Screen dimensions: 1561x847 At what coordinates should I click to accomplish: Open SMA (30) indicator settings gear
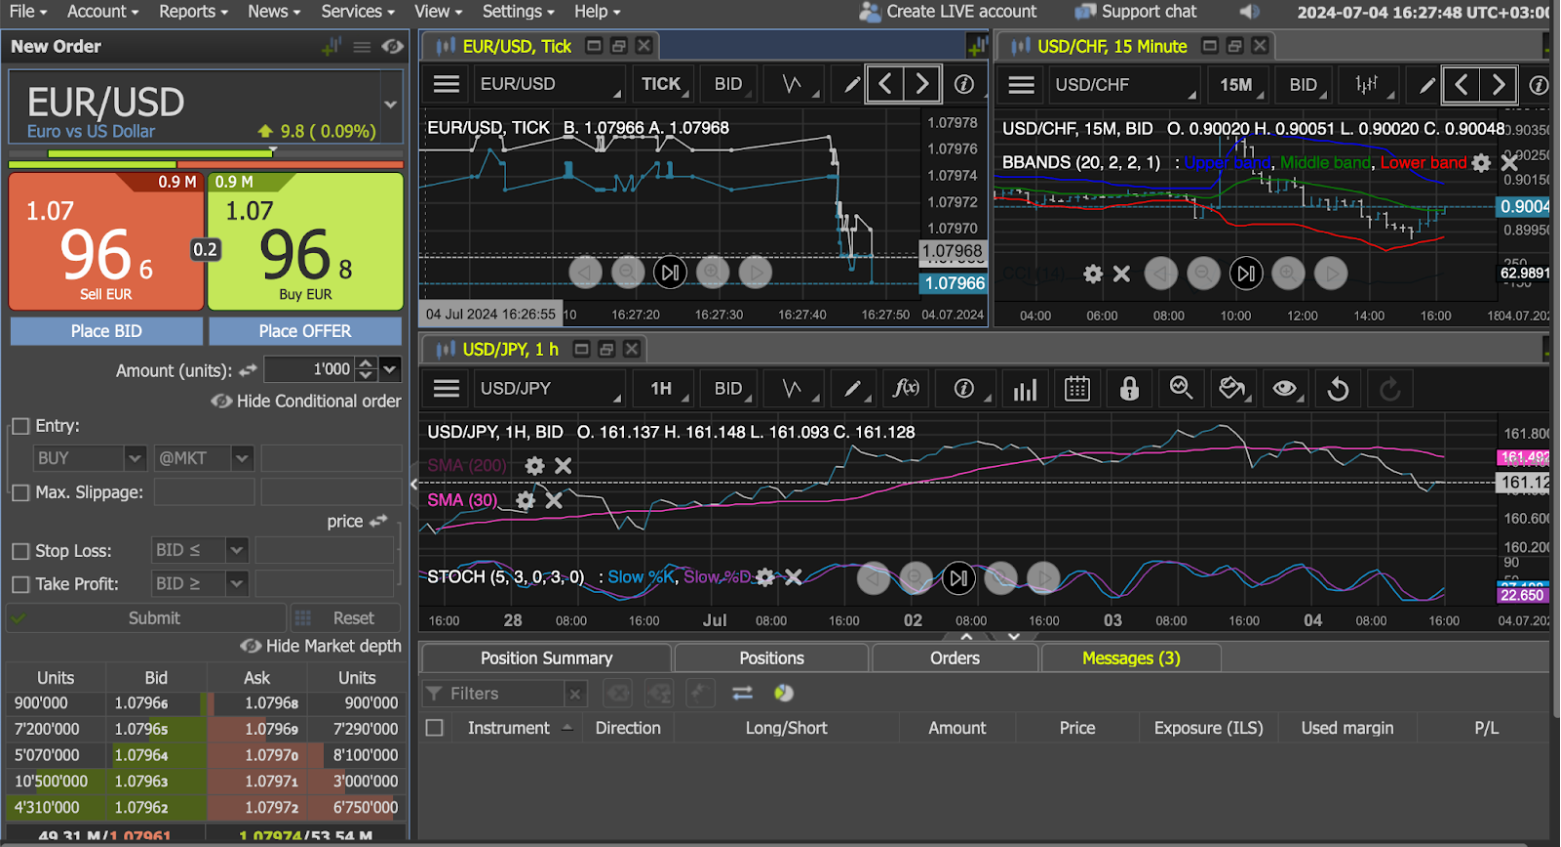525,500
